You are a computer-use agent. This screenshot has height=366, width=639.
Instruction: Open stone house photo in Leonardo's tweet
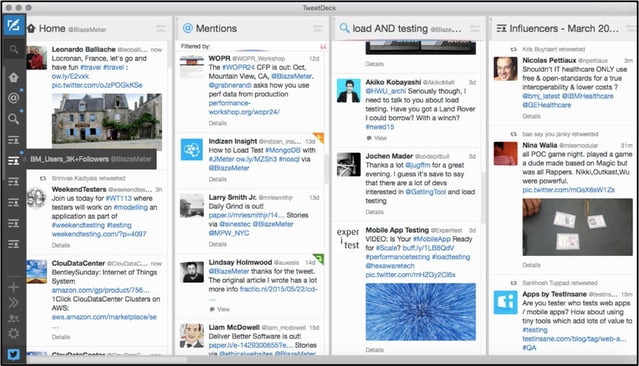pyautogui.click(x=107, y=121)
